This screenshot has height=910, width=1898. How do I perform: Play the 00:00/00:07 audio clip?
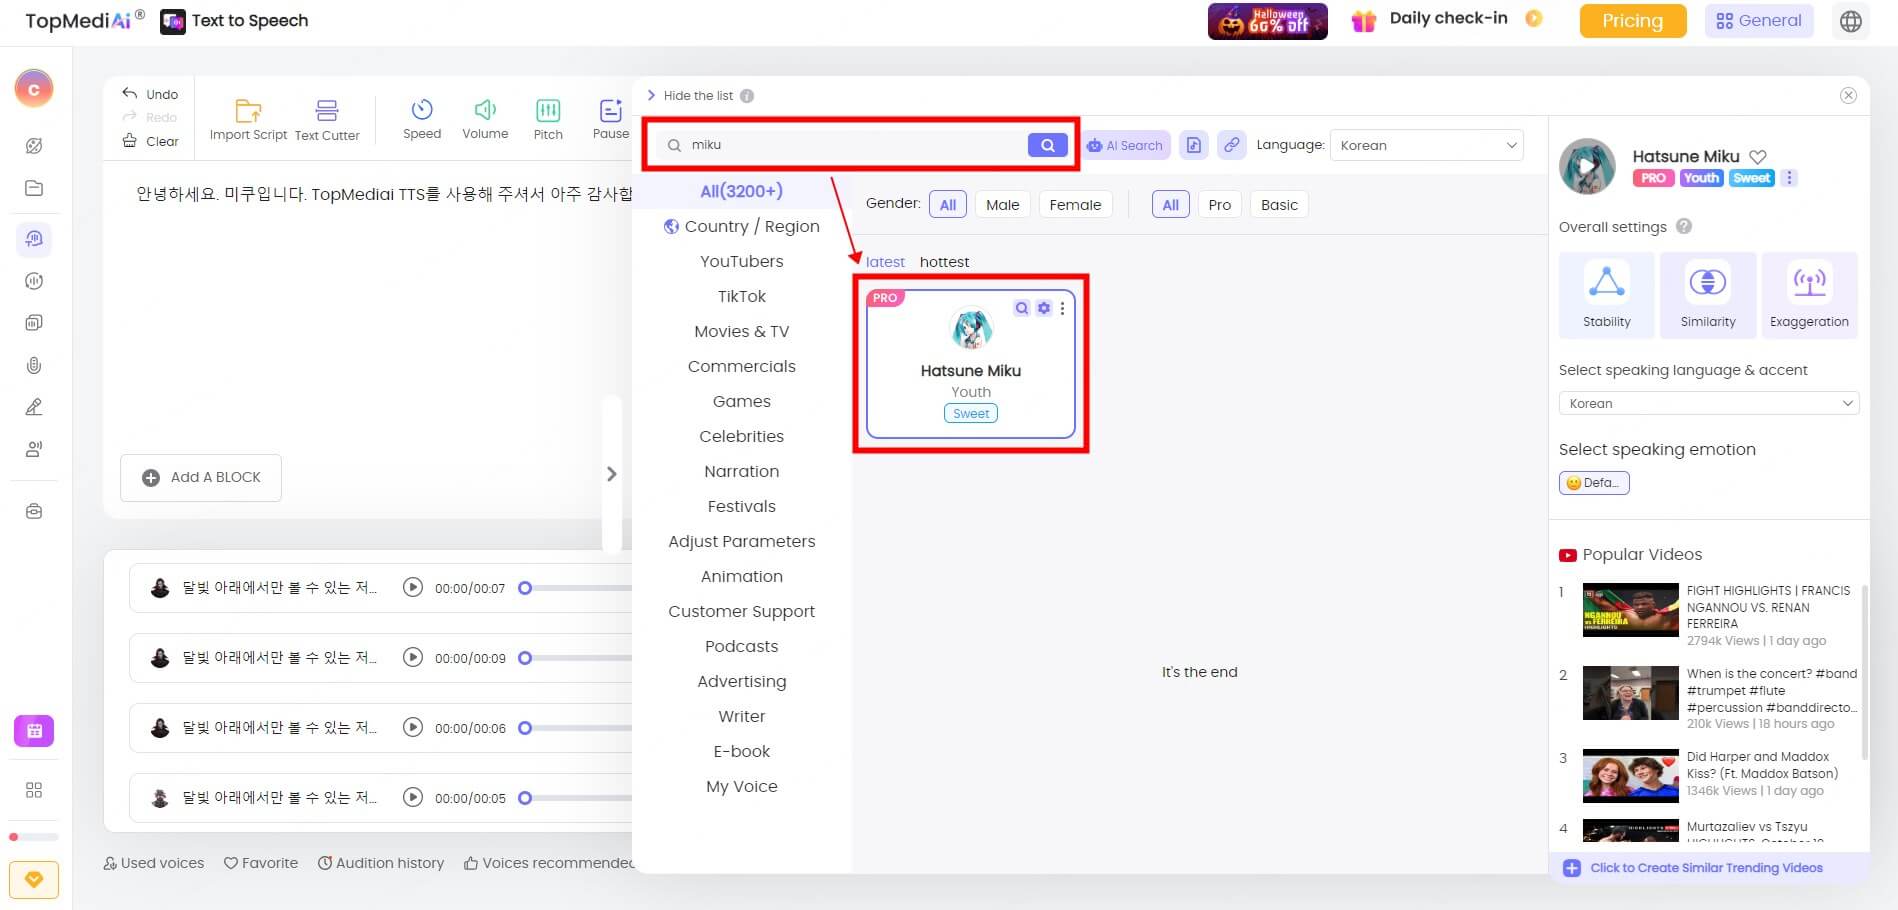pyautogui.click(x=412, y=588)
